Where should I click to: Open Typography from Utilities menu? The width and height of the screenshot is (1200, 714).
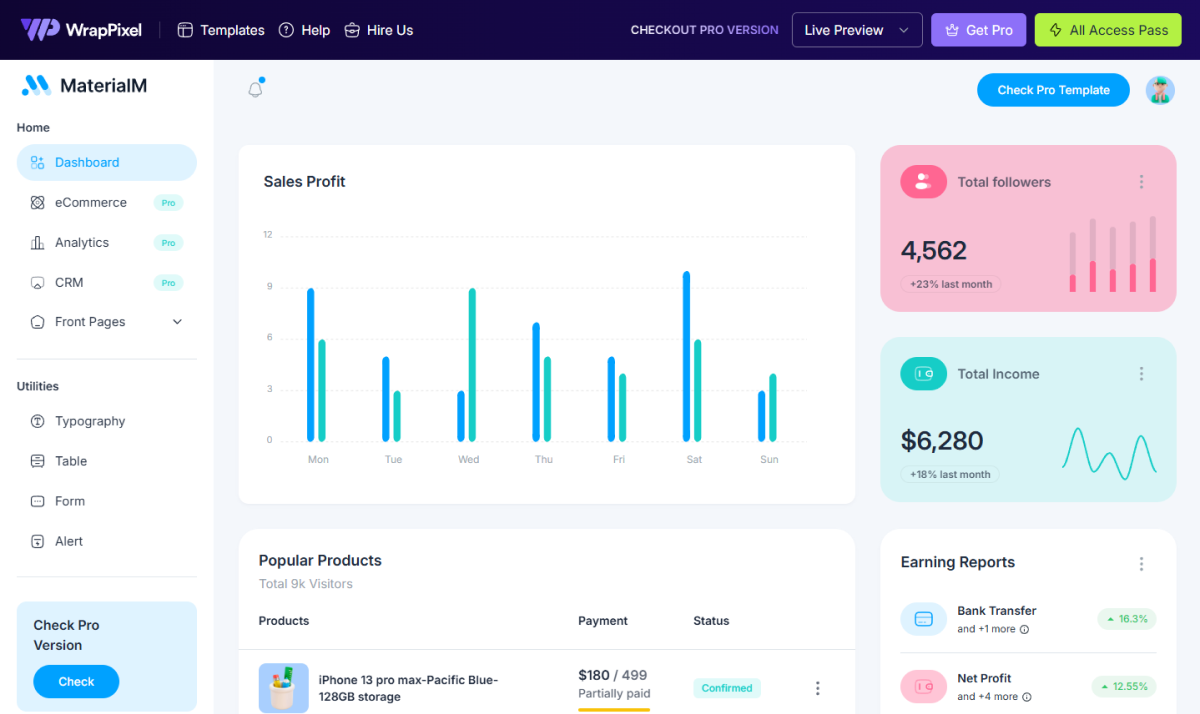coord(90,421)
